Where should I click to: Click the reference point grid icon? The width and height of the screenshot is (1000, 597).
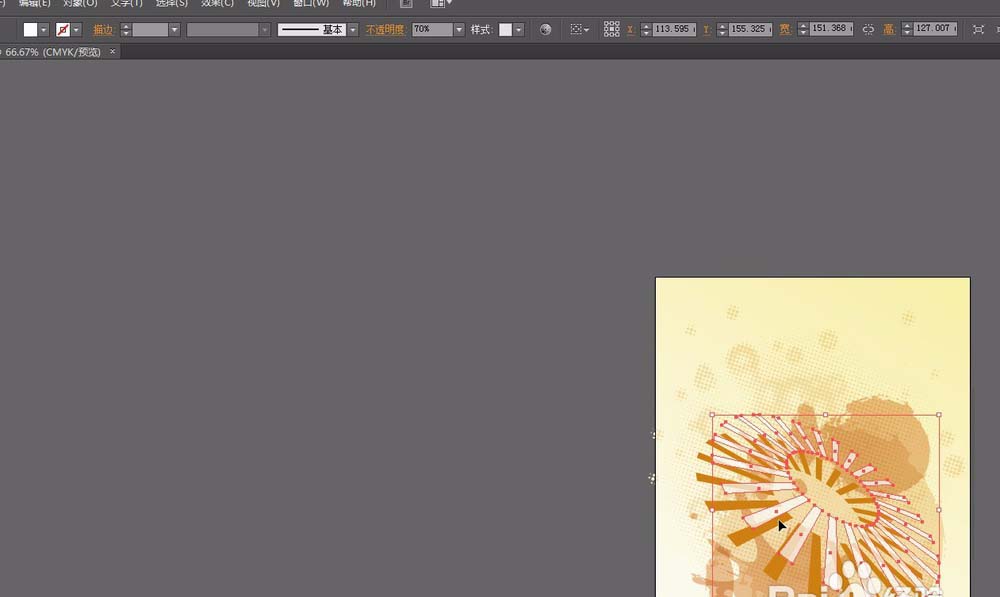(612, 29)
